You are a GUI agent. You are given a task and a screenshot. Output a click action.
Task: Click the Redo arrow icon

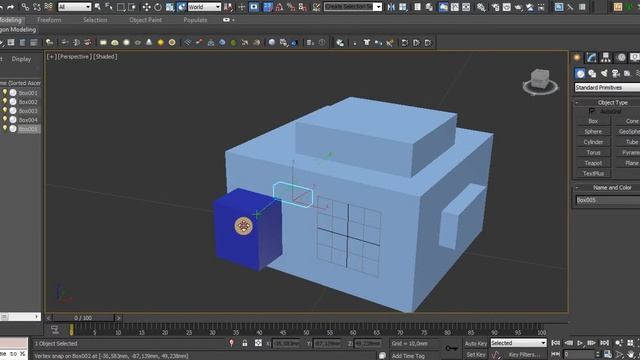(x=11, y=7)
